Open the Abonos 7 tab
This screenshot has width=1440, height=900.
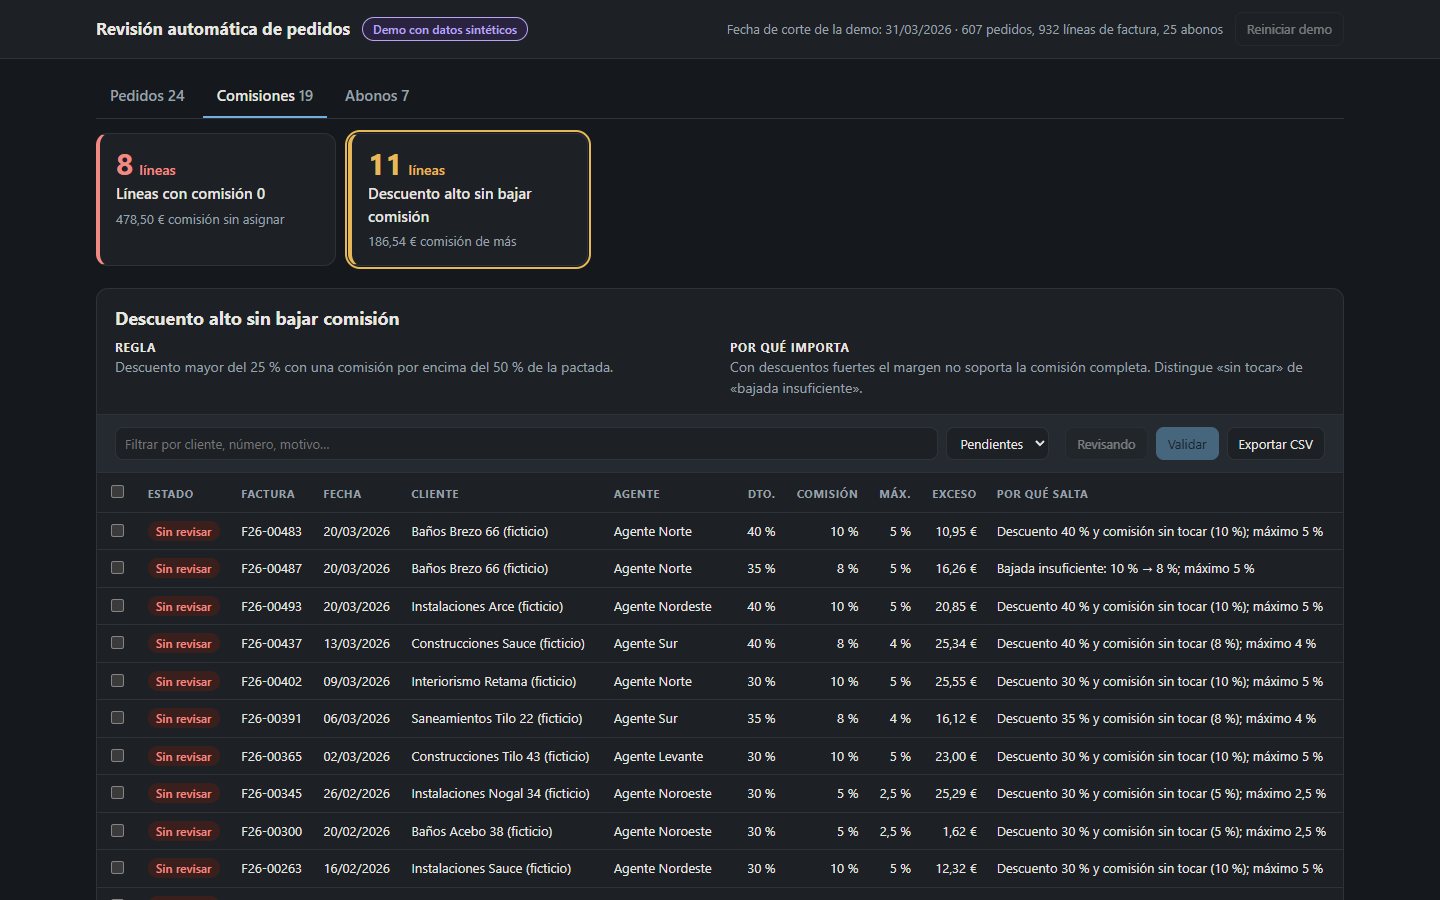377,96
